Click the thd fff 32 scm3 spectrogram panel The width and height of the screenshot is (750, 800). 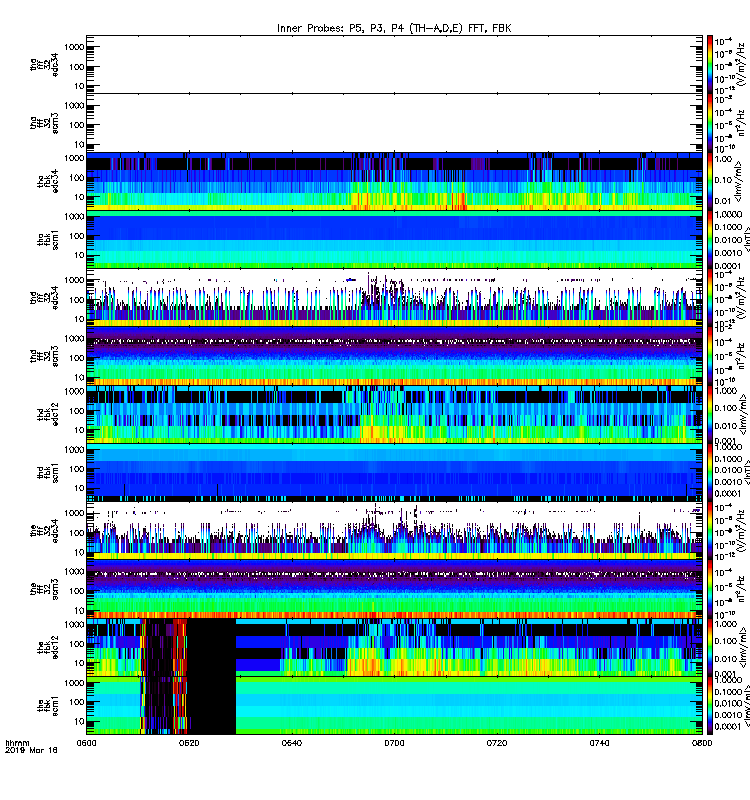pyautogui.click(x=394, y=355)
